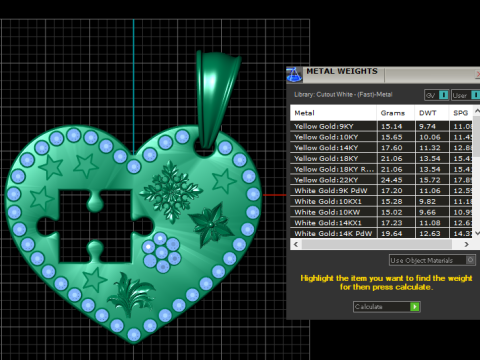The height and width of the screenshot is (360, 480).
Task: Select the Yellow Gold:18KY row
Action: (381, 158)
